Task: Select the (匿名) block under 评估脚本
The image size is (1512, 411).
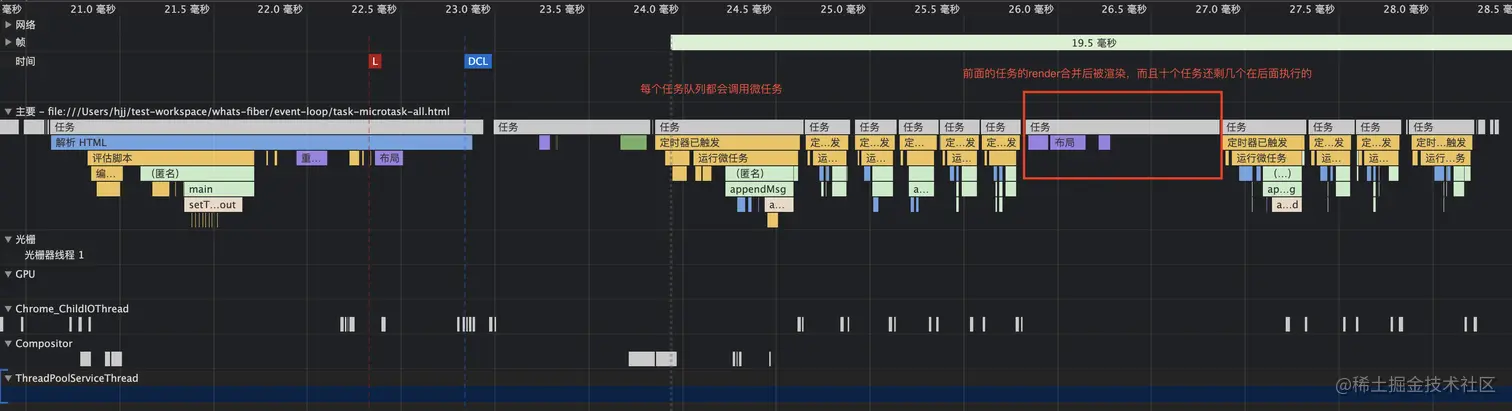Action: click(196, 173)
